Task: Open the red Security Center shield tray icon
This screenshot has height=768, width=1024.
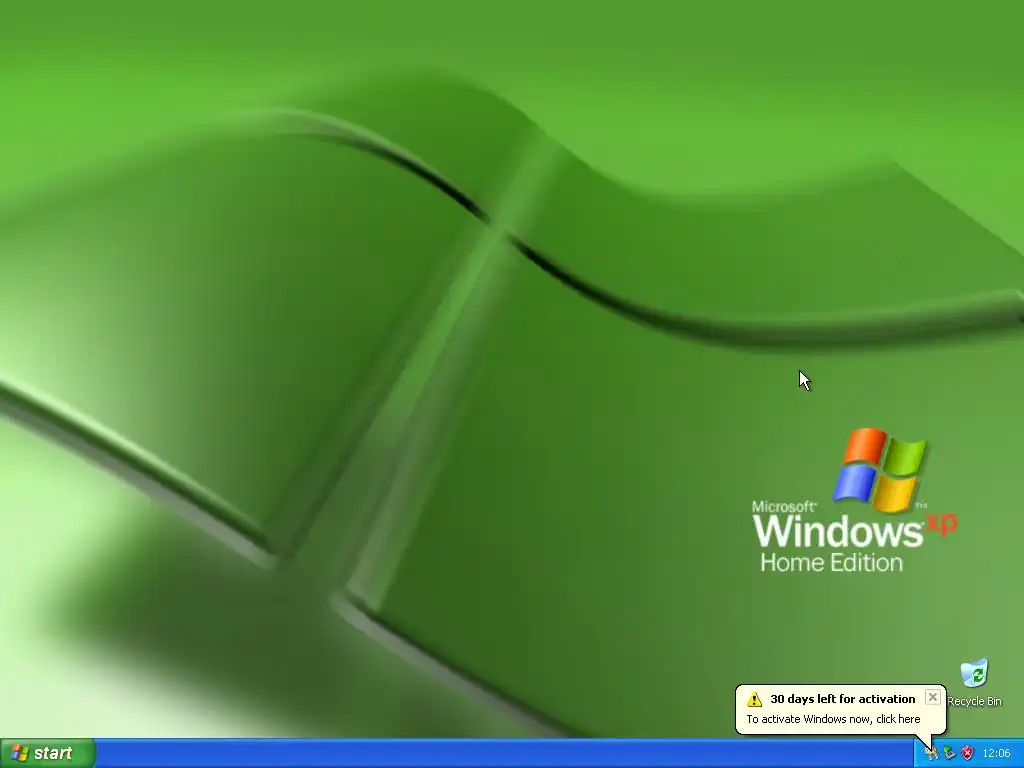Action: [967, 753]
